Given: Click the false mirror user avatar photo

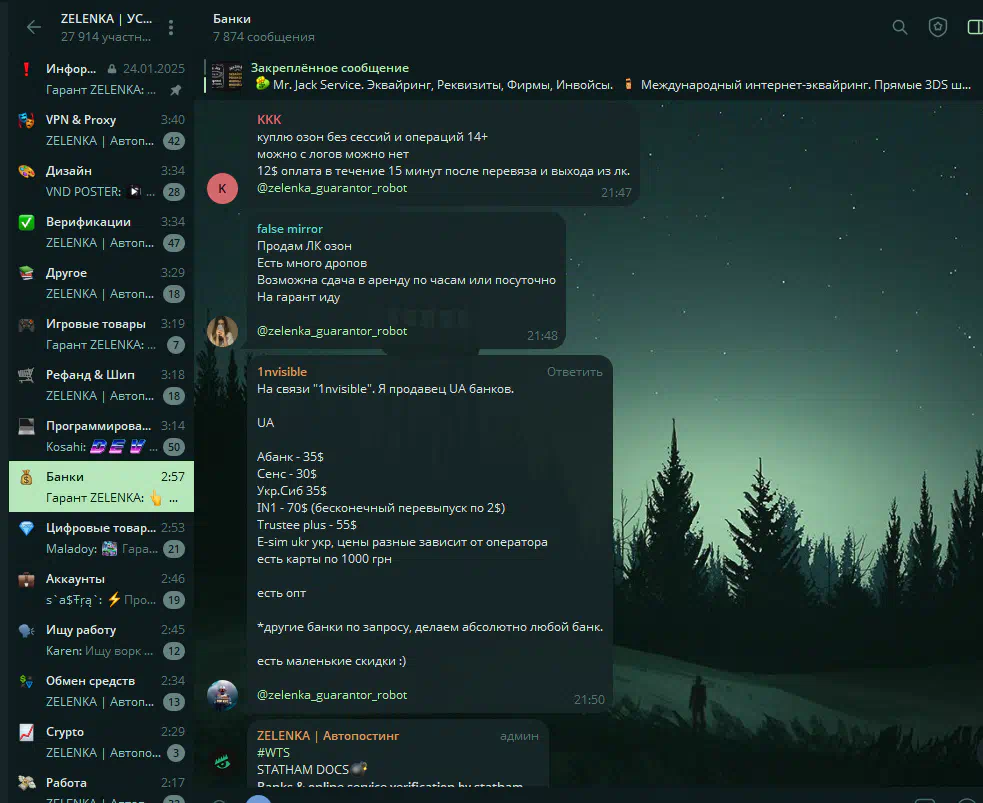Looking at the screenshot, I should click(x=223, y=332).
